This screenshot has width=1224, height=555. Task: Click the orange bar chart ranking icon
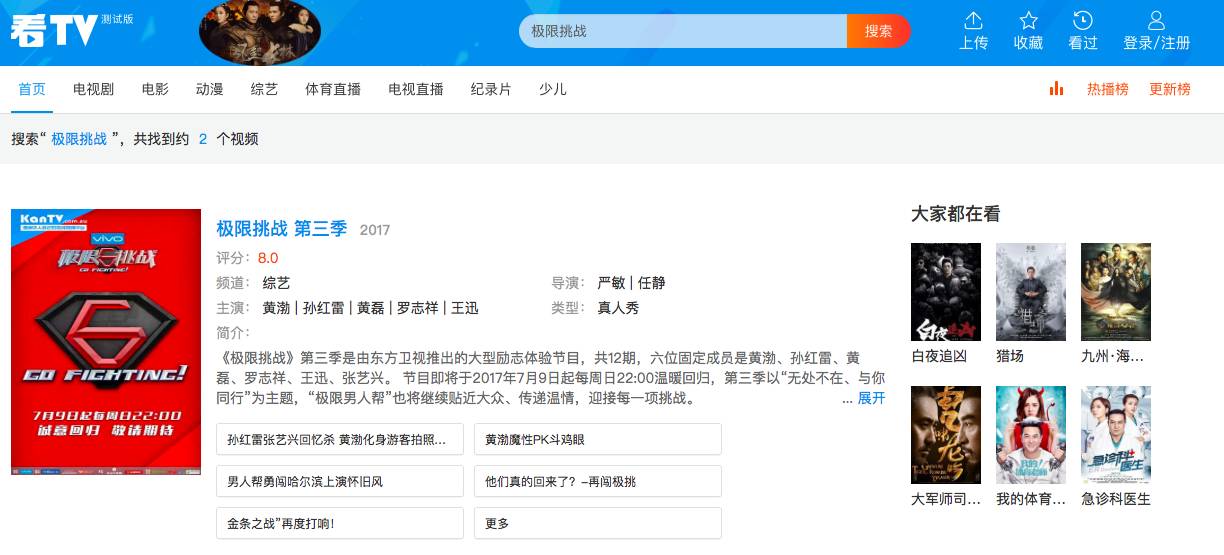point(1056,89)
